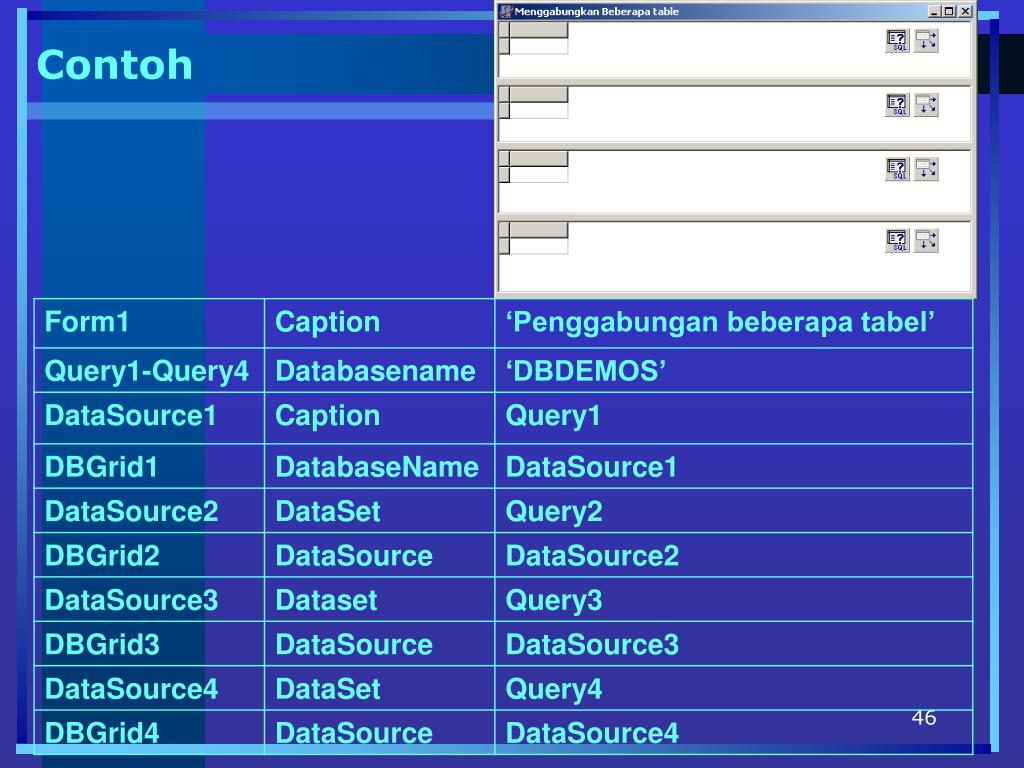
Task: Click the slide number '46'
Action: pos(923,718)
